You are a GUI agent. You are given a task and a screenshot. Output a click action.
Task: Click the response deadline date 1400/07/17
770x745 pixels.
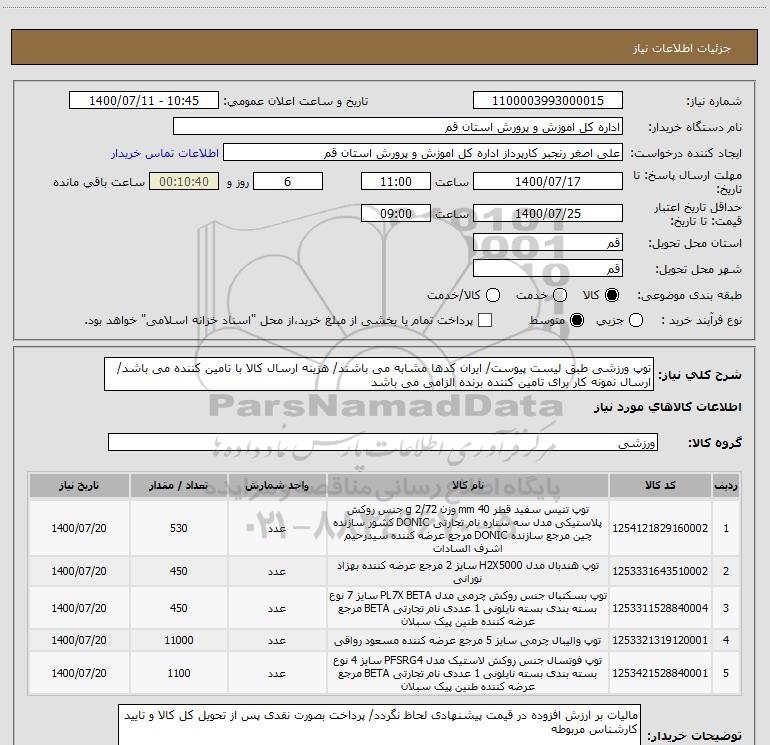[x=548, y=181]
